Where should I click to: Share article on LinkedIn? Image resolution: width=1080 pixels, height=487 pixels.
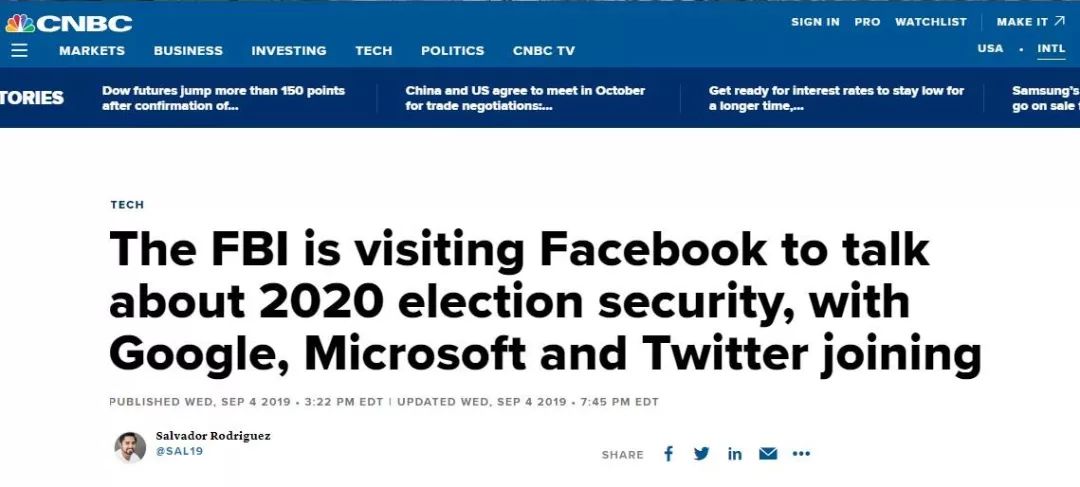point(735,453)
